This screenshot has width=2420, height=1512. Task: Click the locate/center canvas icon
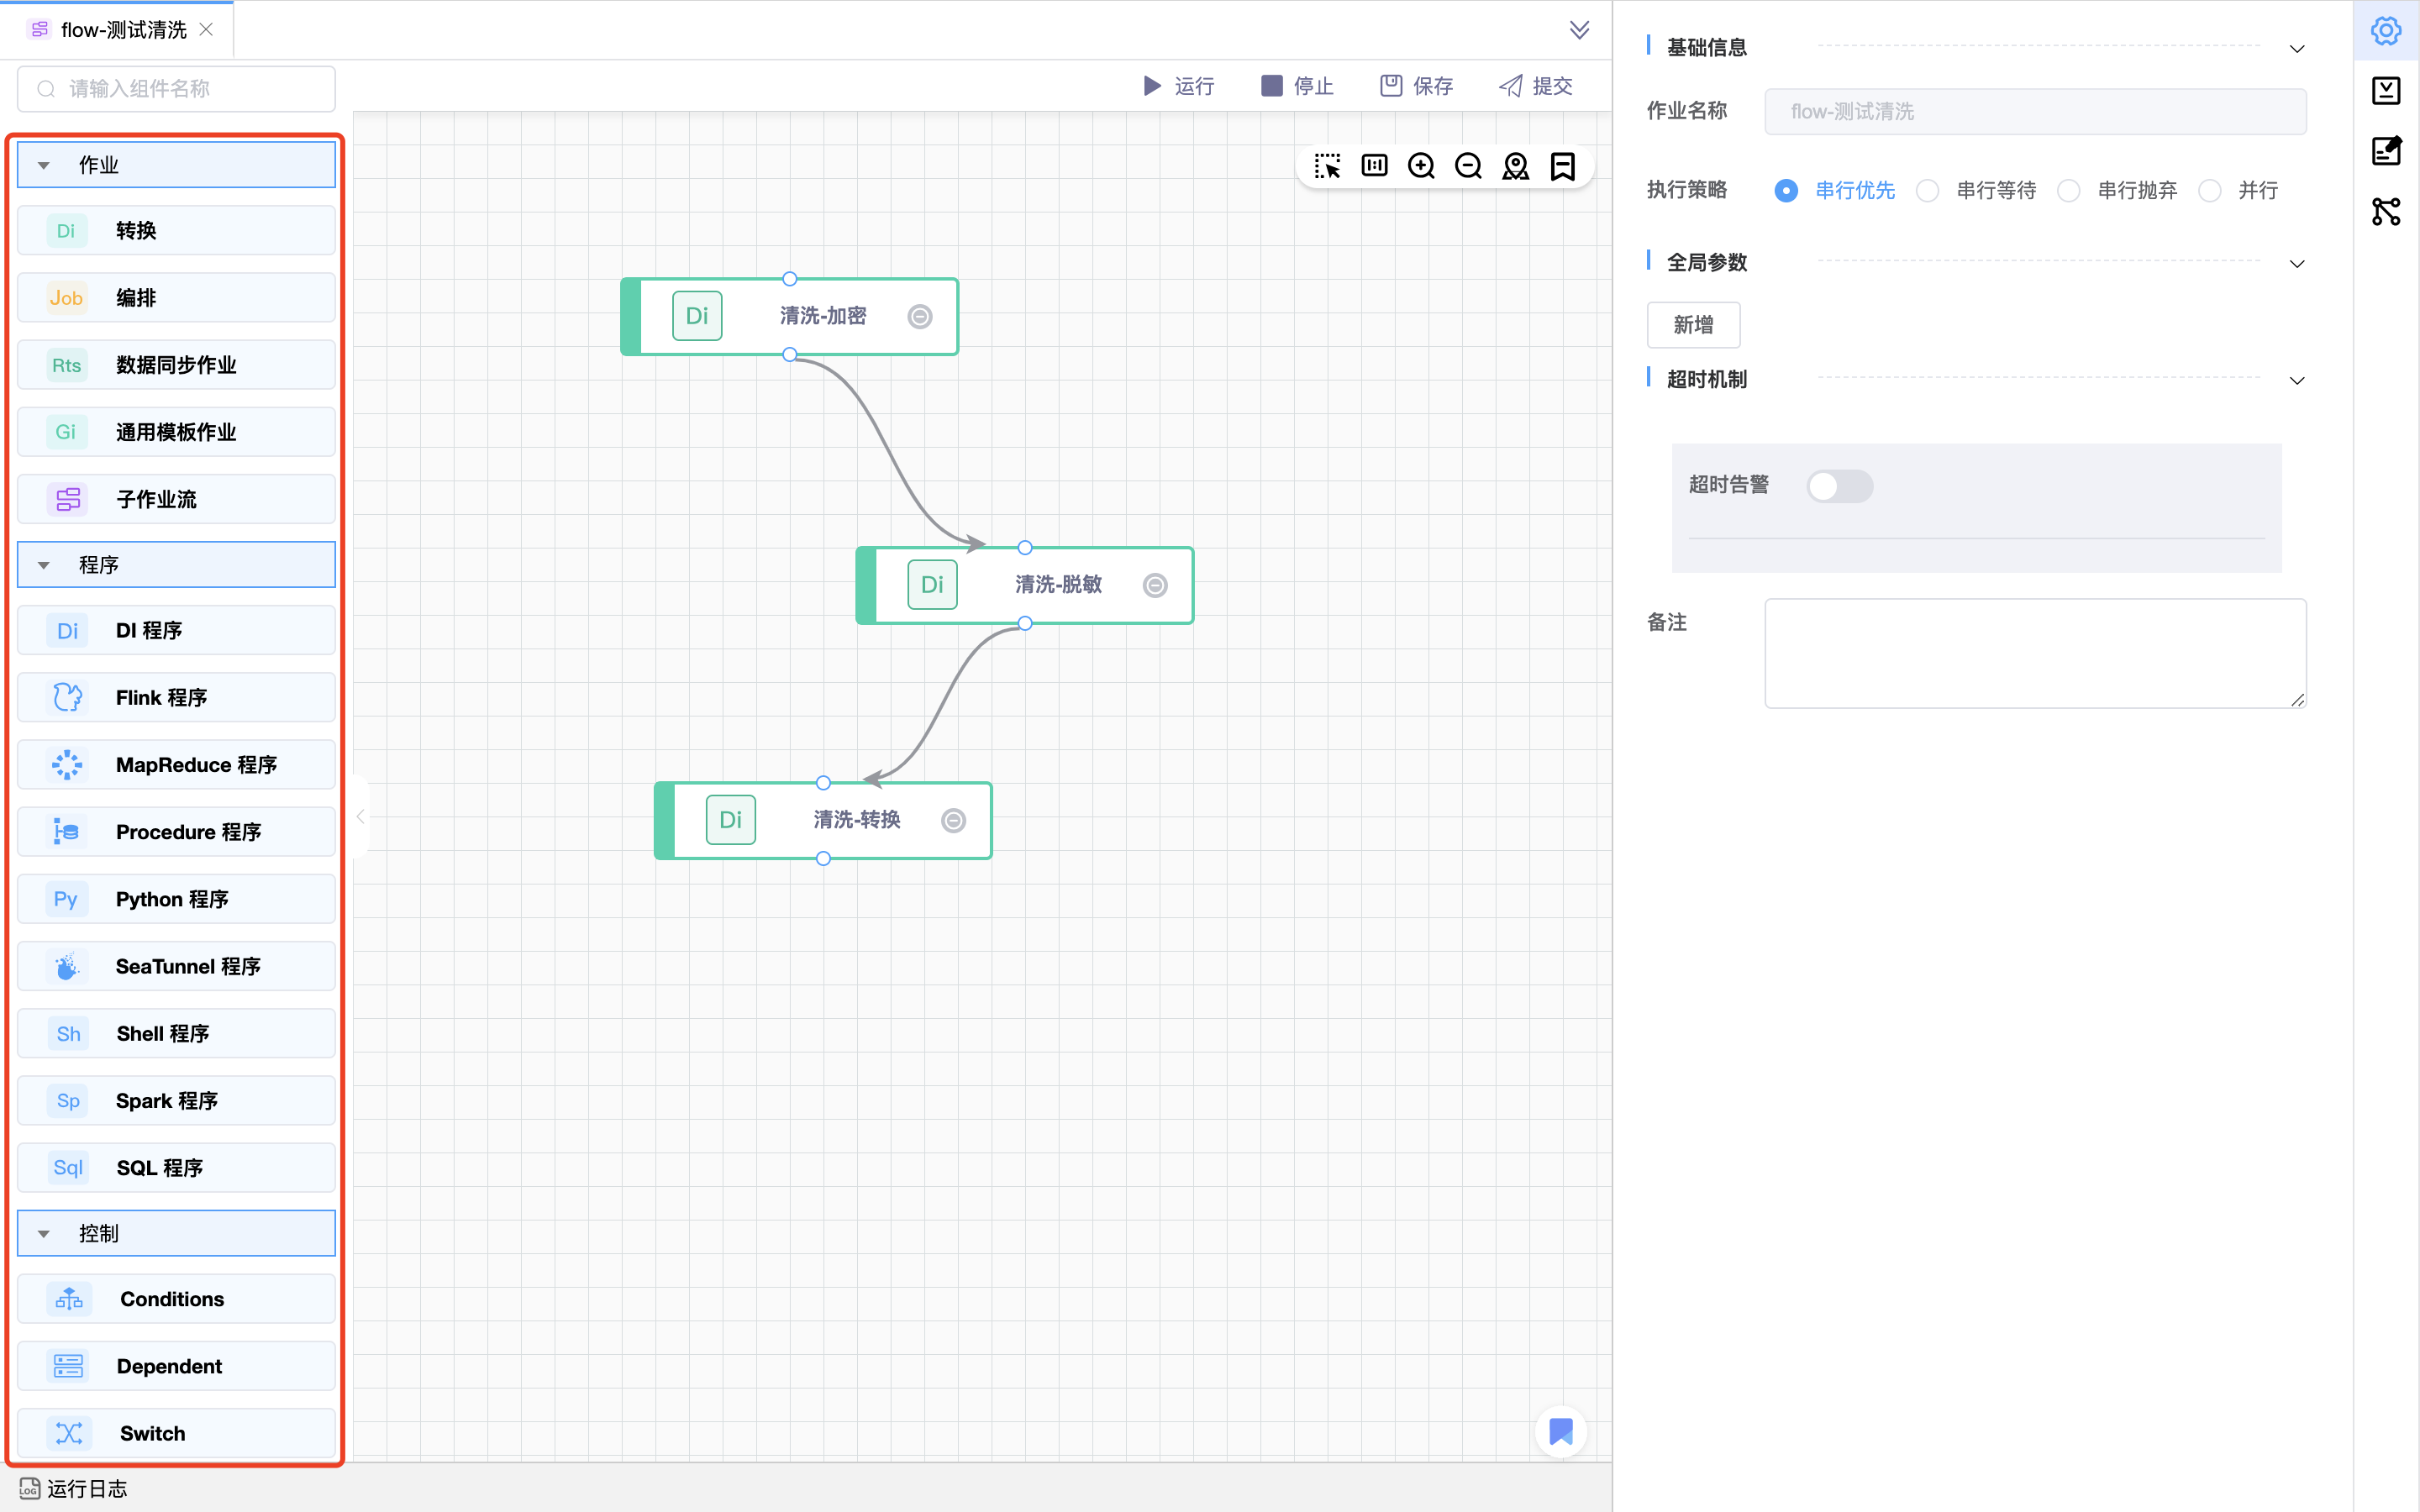coord(1515,166)
